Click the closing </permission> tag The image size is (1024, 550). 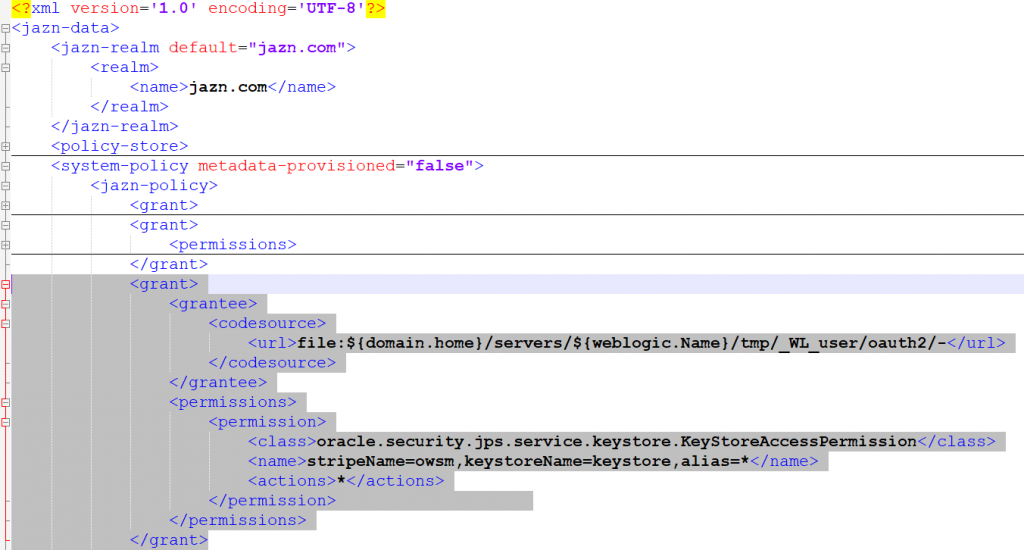272,500
